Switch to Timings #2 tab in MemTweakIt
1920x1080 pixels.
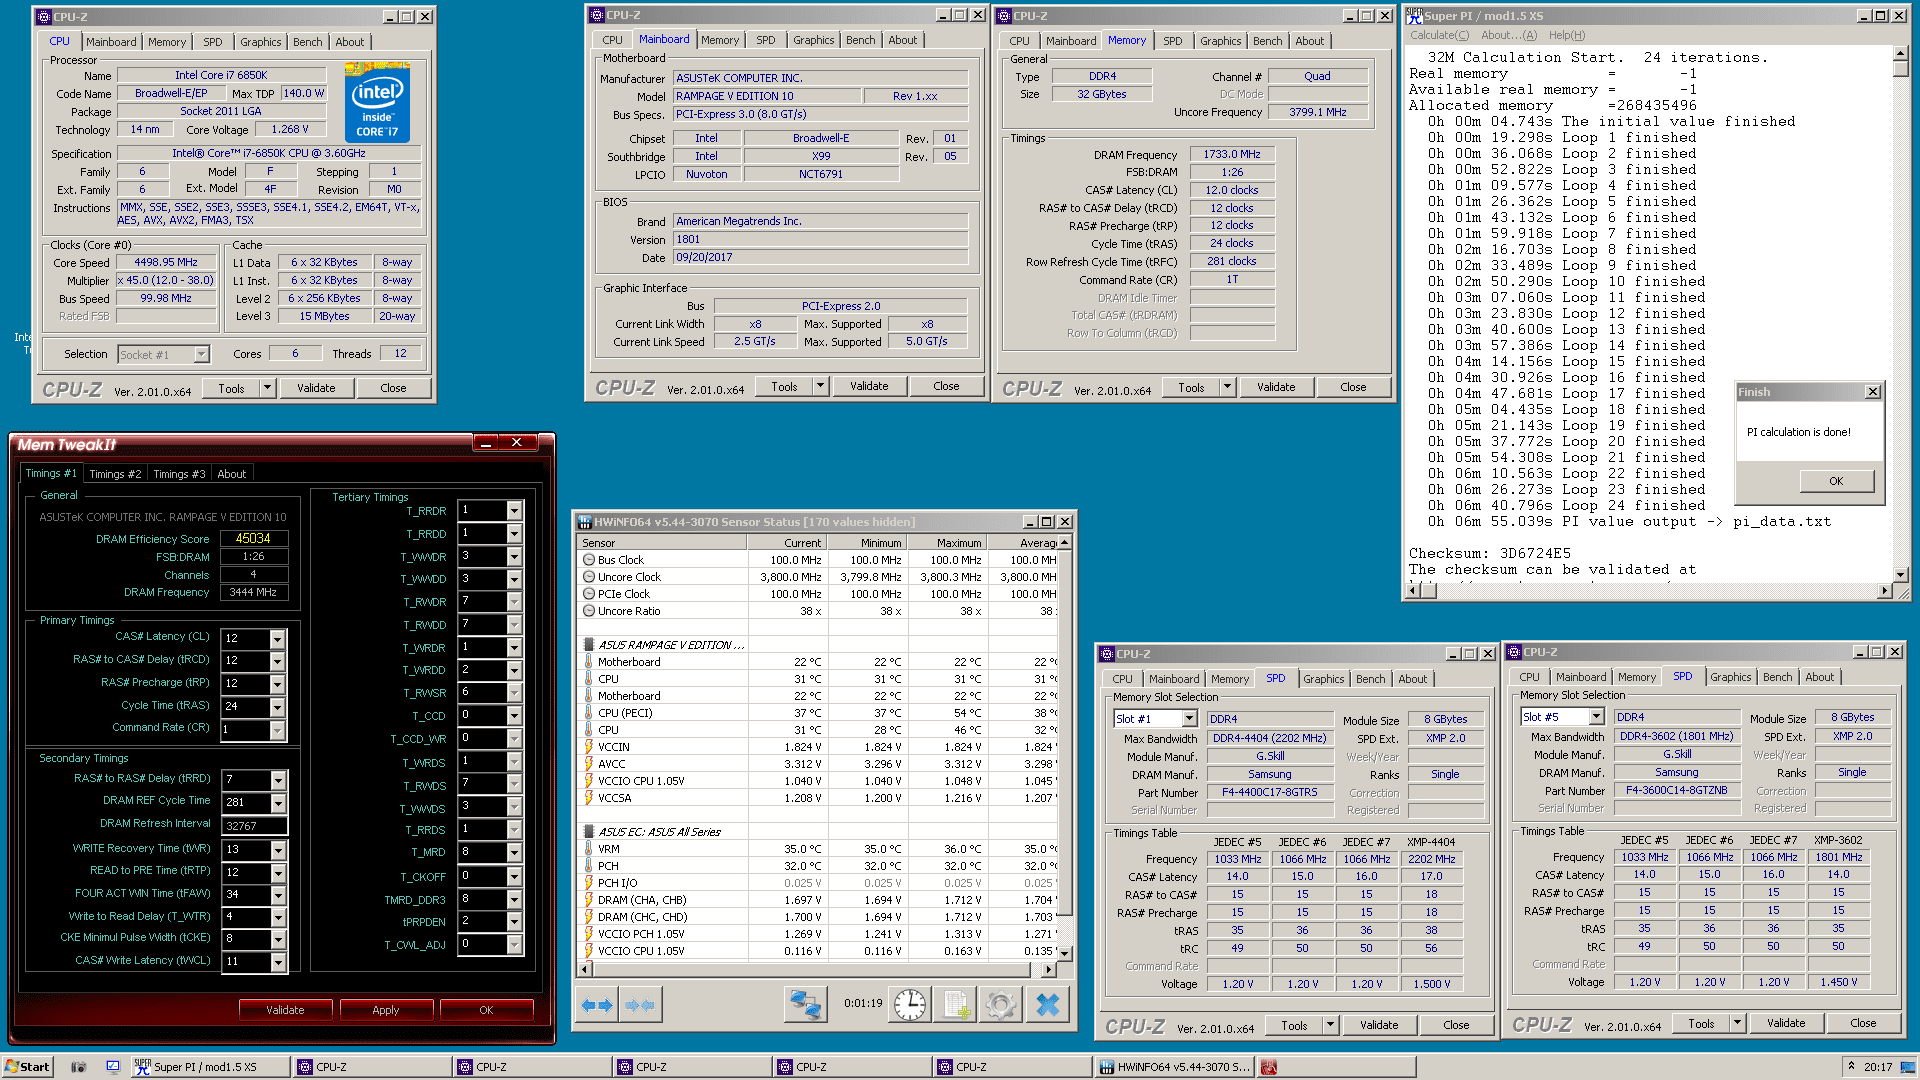[x=115, y=474]
